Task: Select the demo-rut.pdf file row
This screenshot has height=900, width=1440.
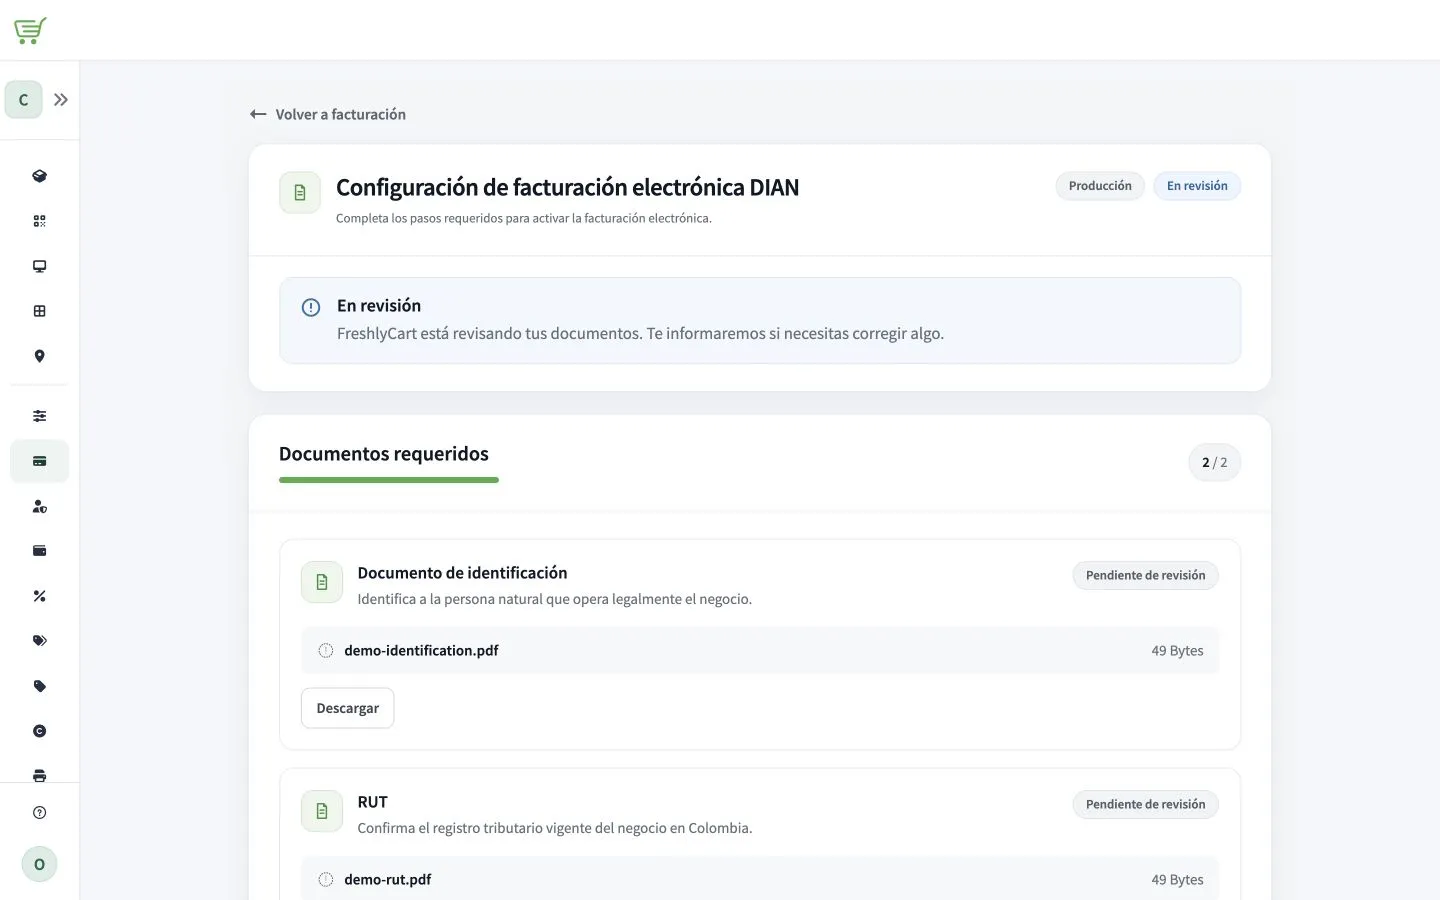Action: [x=760, y=878]
